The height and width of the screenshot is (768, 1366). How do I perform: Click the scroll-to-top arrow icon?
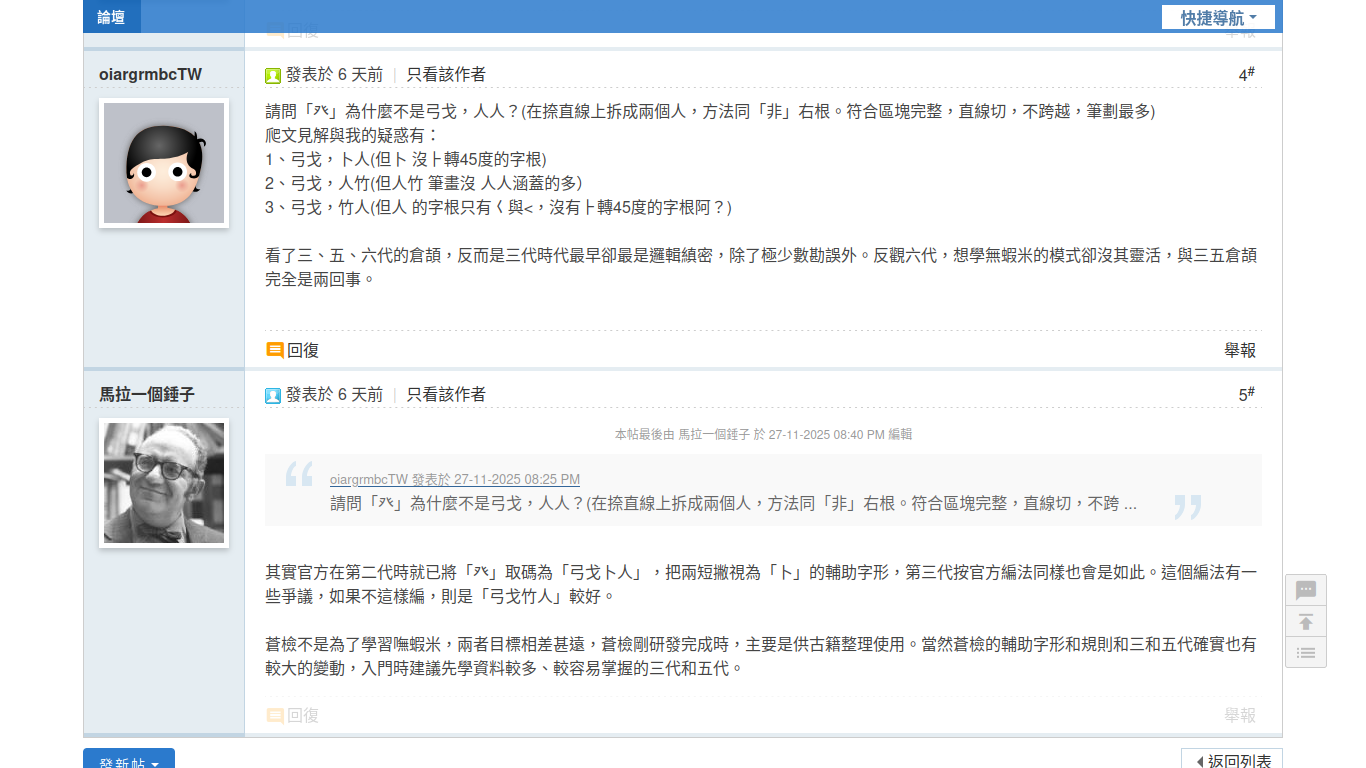coord(1305,621)
